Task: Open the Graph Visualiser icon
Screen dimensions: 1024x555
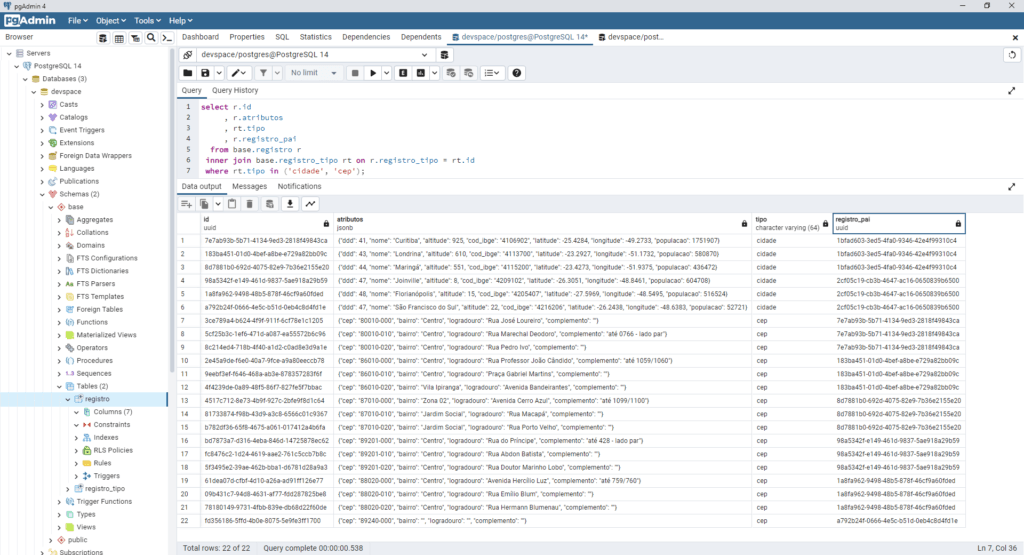Action: (x=310, y=204)
